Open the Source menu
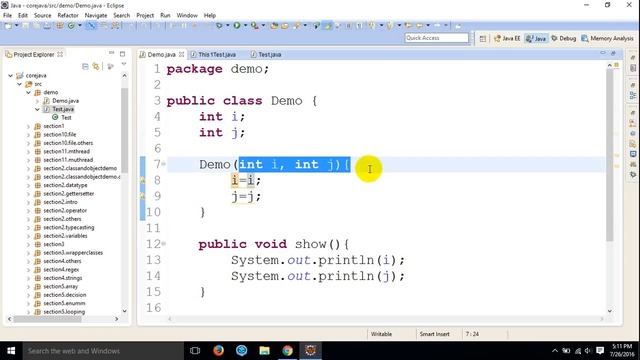This screenshot has width=640, height=360. pyautogui.click(x=42, y=16)
